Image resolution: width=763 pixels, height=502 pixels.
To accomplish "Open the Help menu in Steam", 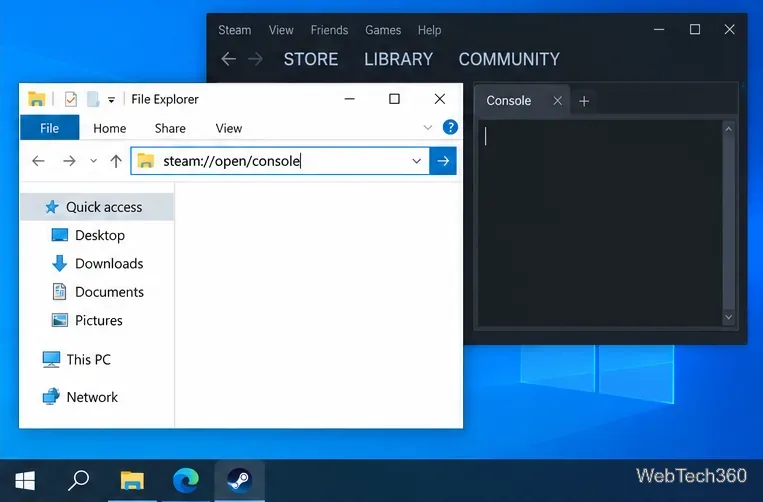I will coord(429,30).
